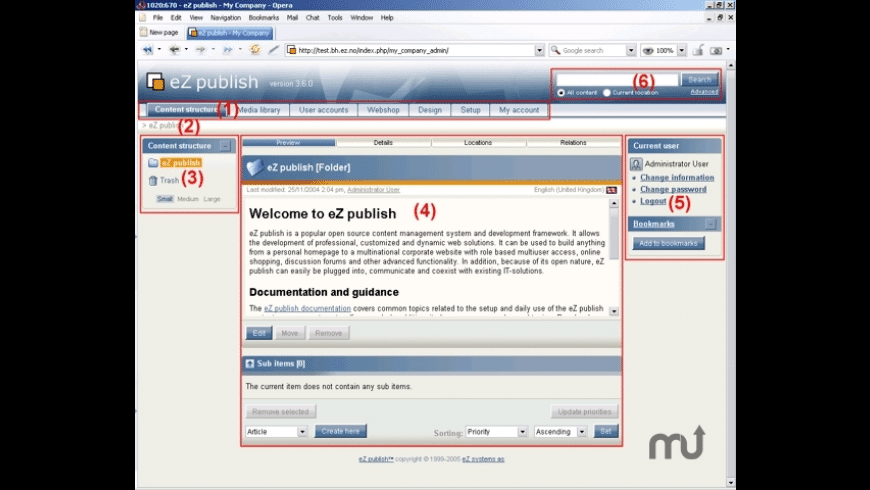
Task: Click the preview pane scroll up arrow
Action: (614, 204)
